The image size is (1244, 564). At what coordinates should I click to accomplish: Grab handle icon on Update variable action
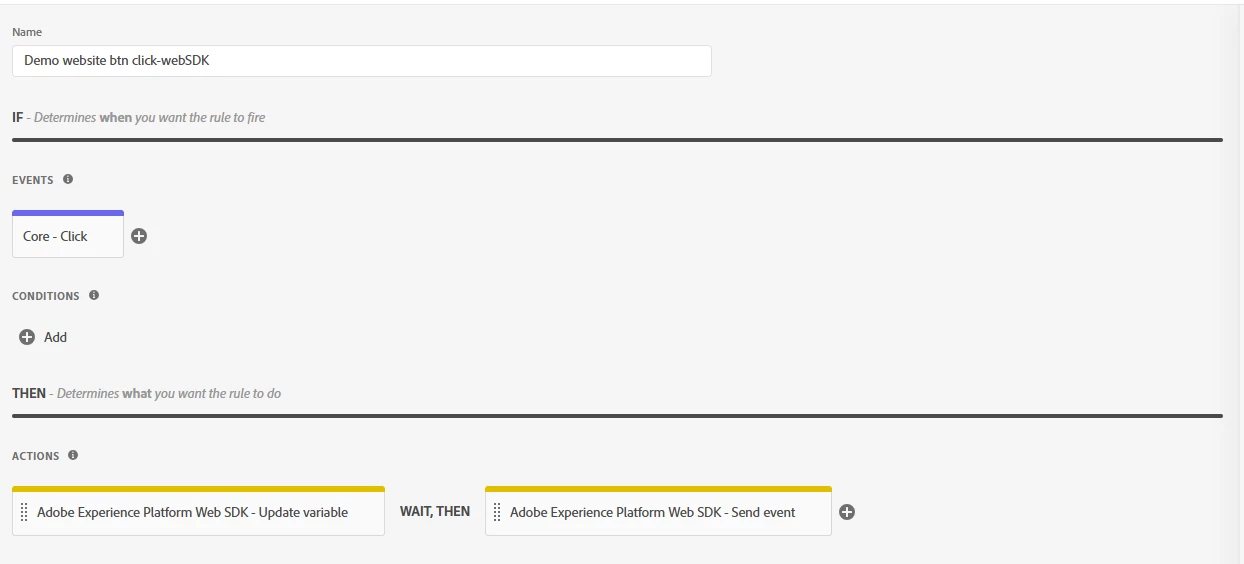click(24, 512)
